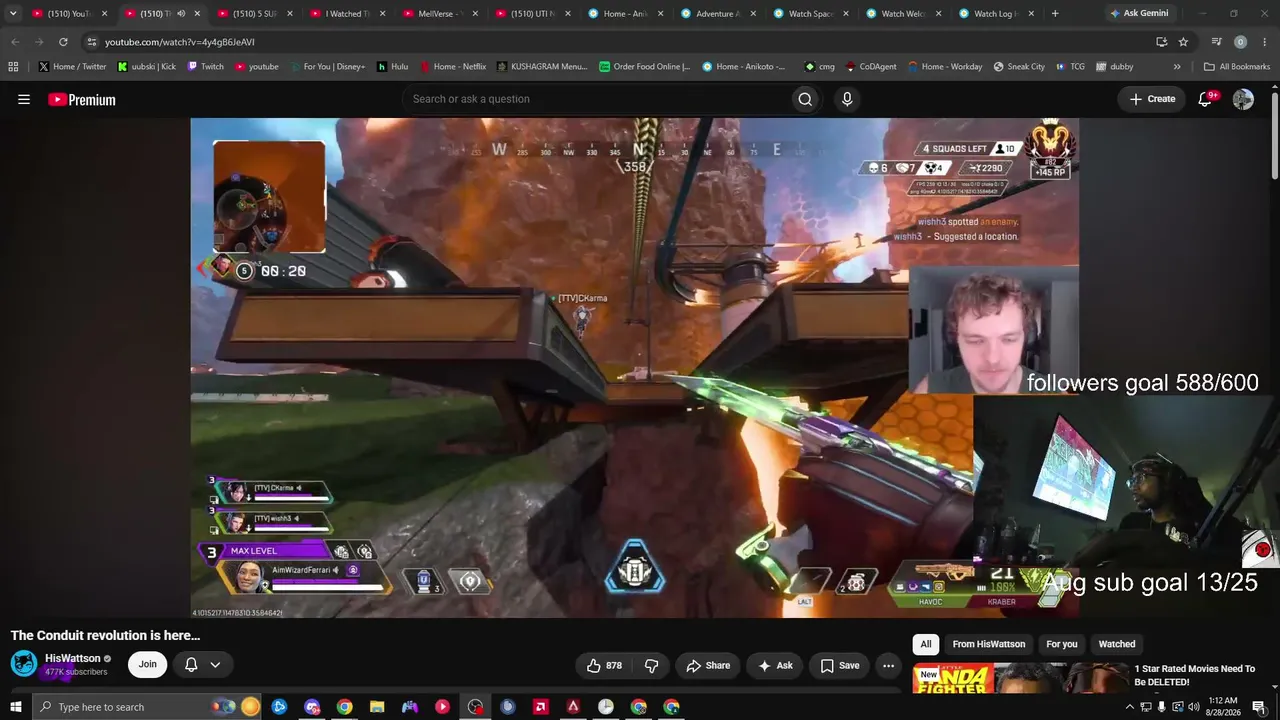The image size is (1280, 720).
Task: Open the Create button
Action: (1152, 99)
